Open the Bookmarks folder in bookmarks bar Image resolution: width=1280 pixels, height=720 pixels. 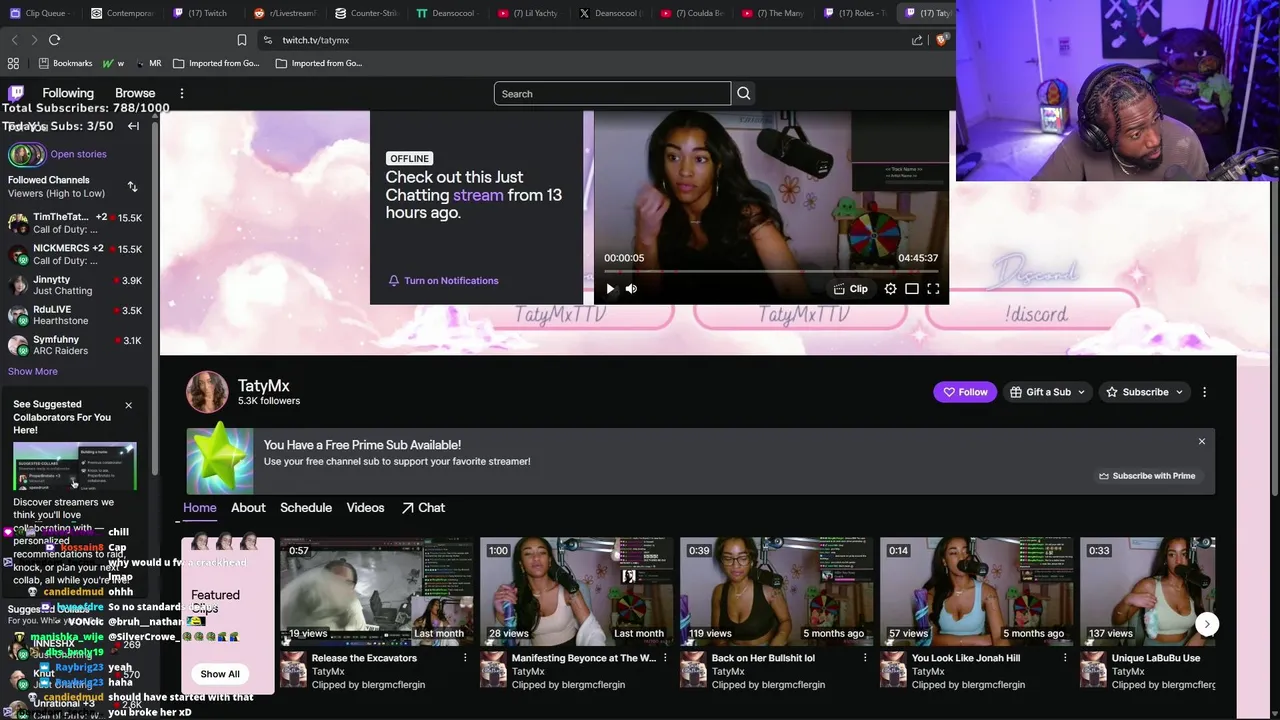pyautogui.click(x=65, y=63)
